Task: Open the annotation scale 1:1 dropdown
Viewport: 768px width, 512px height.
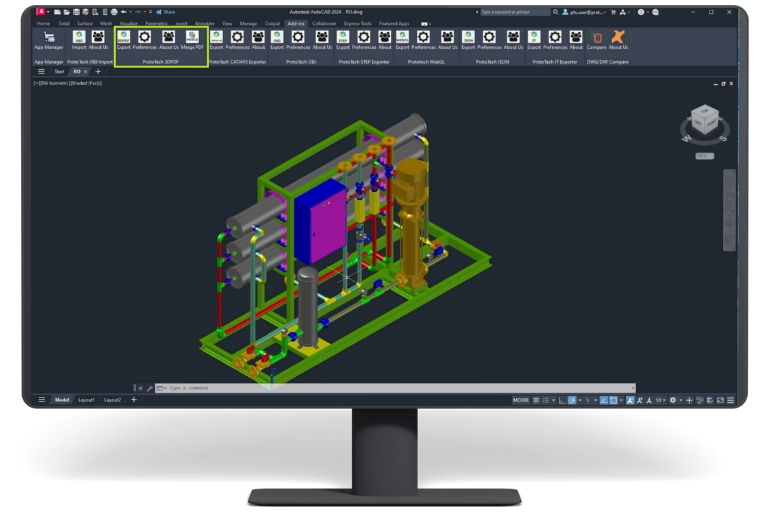Action: (661, 400)
